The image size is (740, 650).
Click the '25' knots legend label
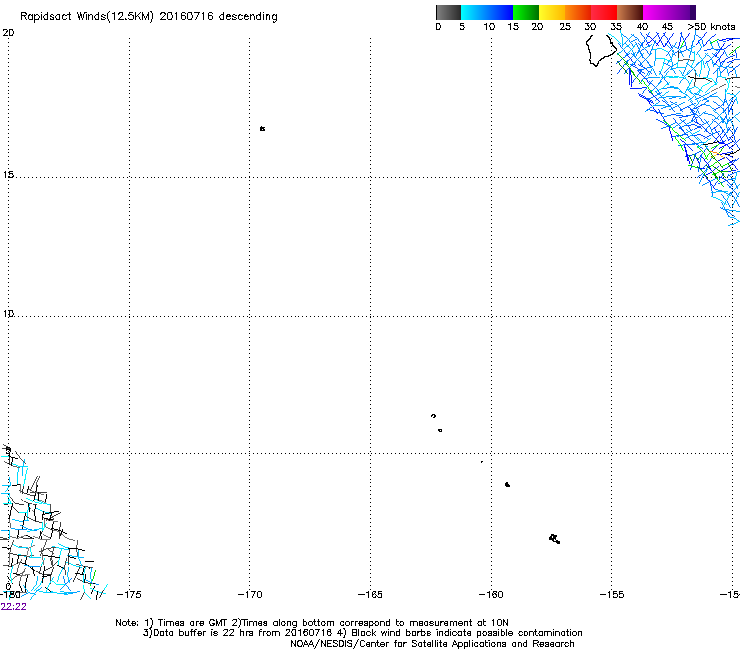[x=565, y=27]
